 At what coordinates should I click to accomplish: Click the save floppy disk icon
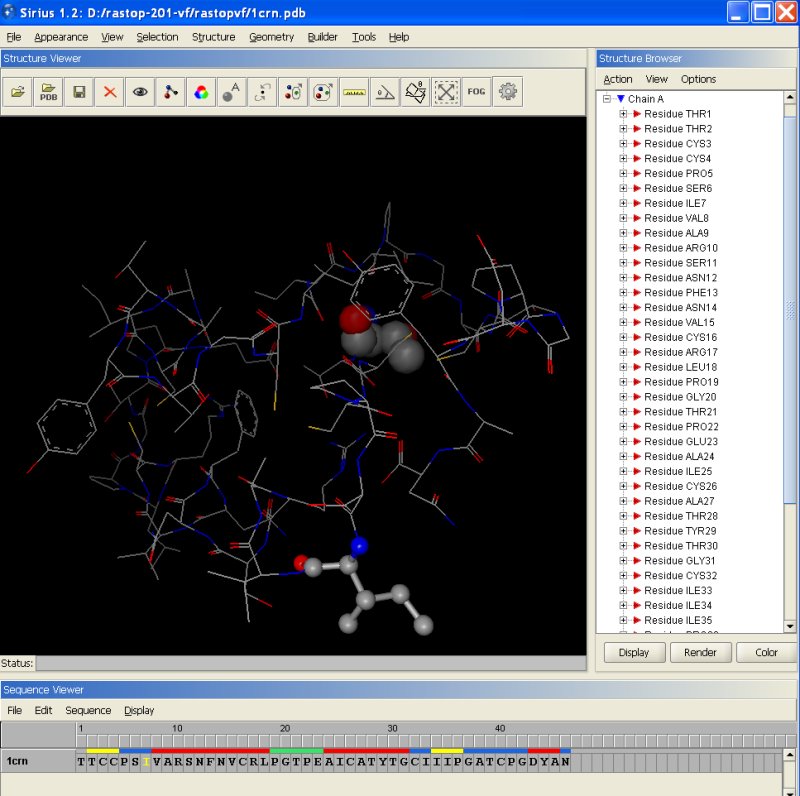click(79, 92)
